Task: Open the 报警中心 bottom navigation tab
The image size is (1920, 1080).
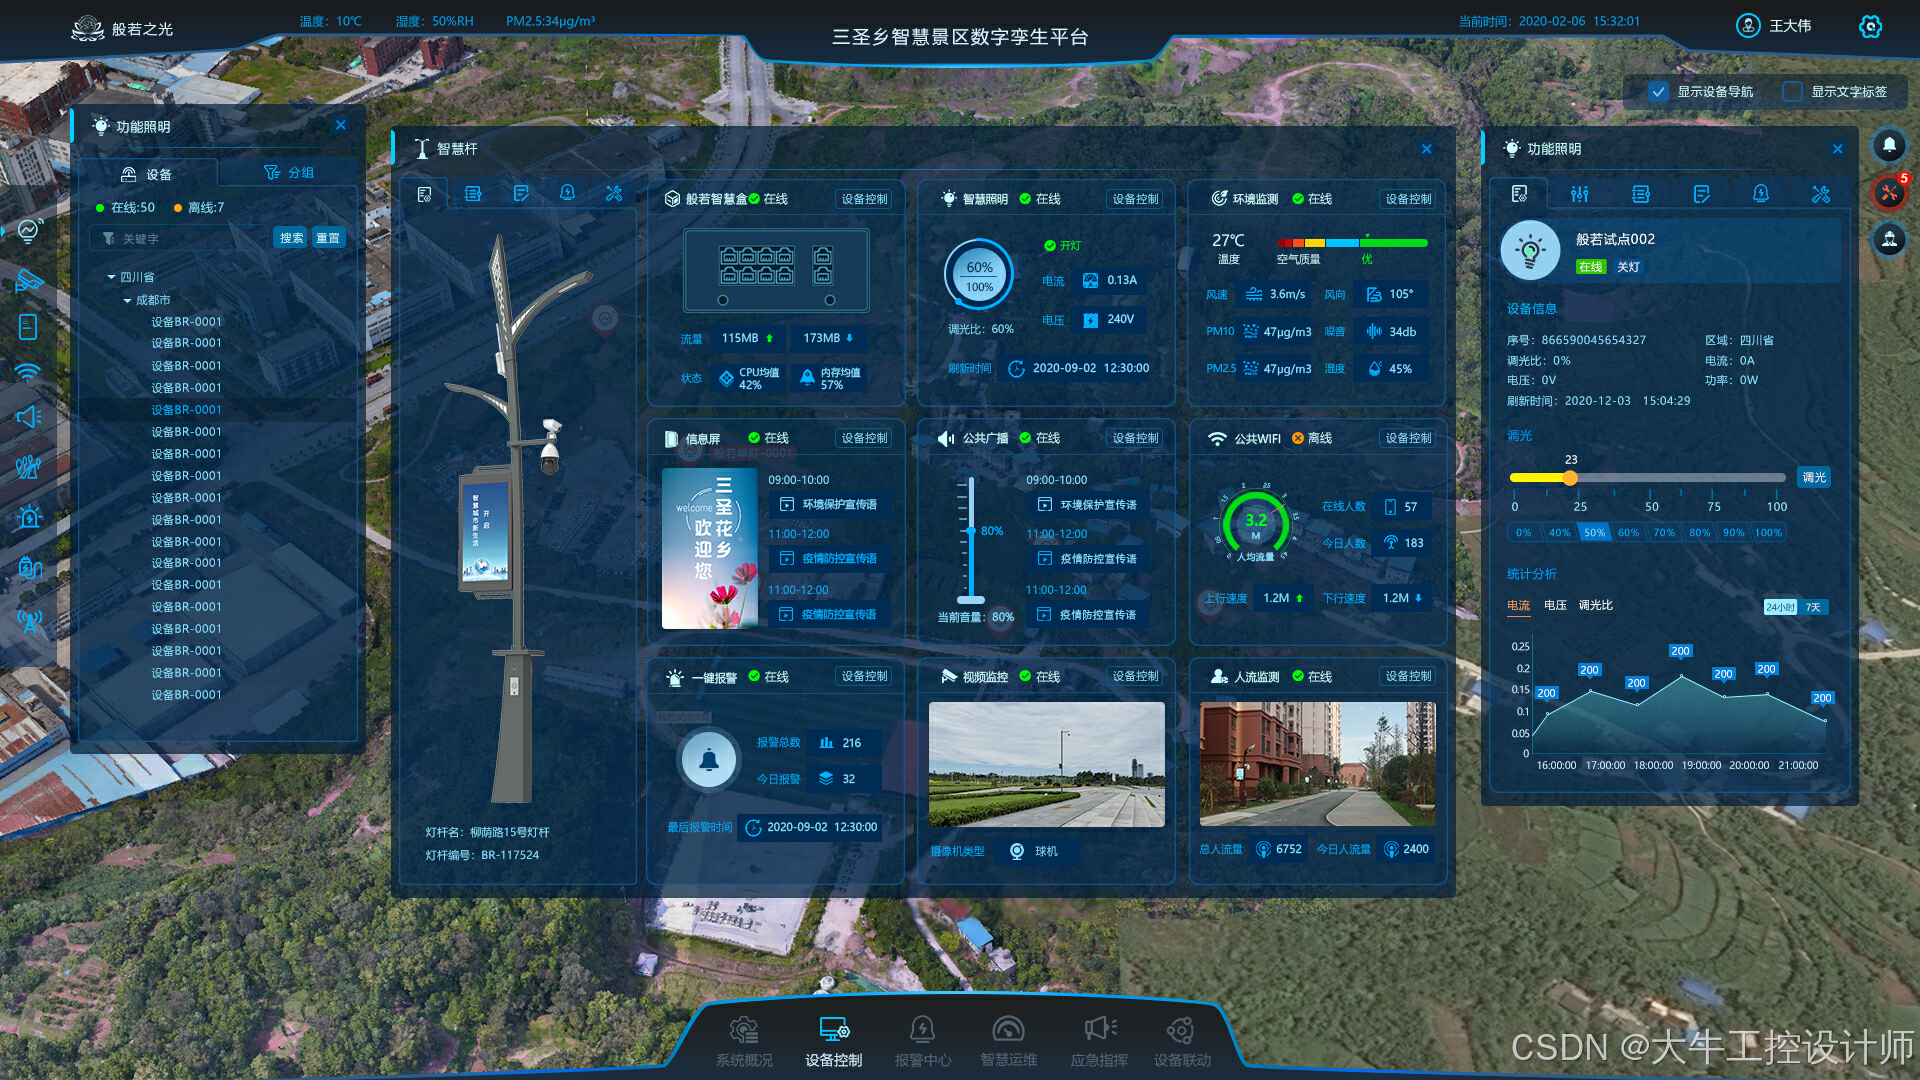Action: 922,1041
